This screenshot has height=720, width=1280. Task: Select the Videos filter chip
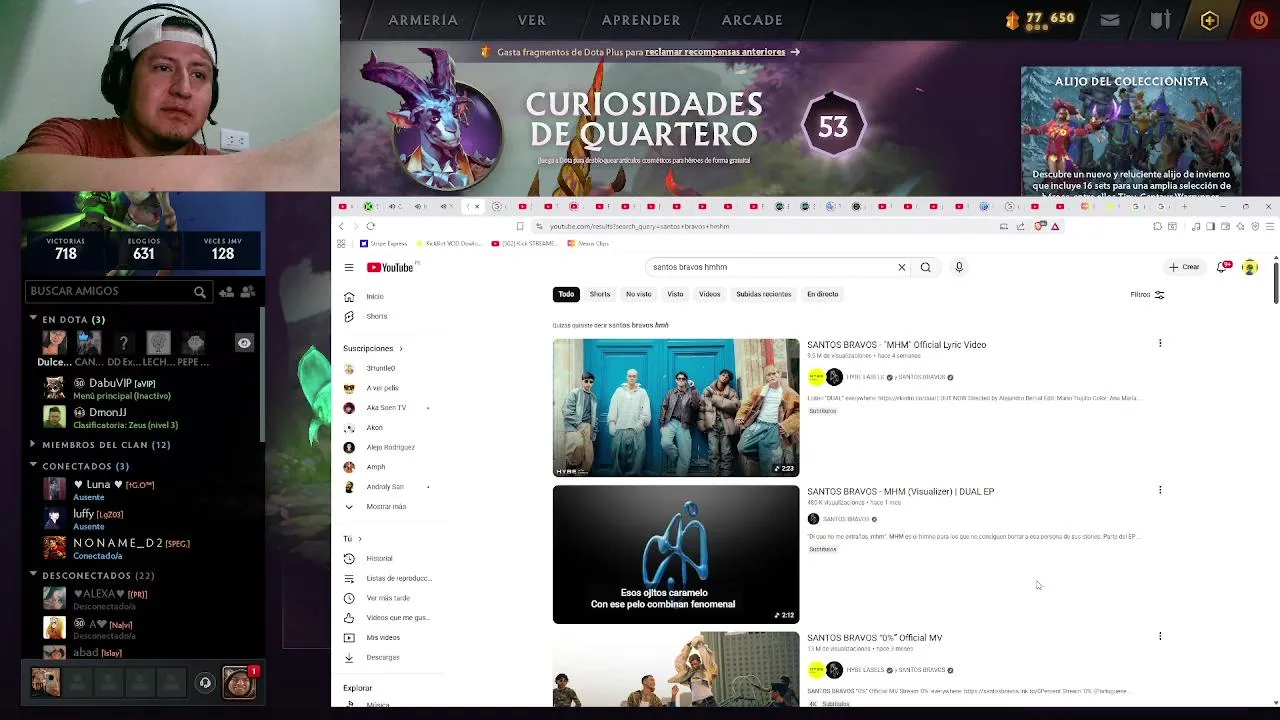pos(709,294)
